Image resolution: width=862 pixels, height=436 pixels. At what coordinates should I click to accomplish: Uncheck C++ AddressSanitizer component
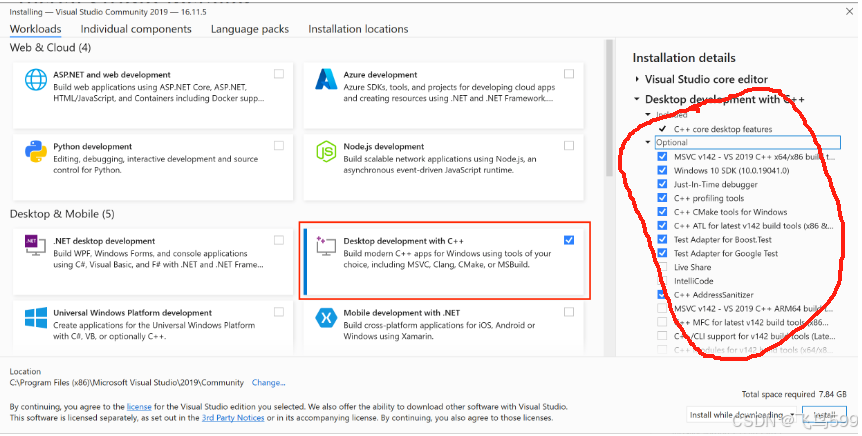pyautogui.click(x=662, y=295)
